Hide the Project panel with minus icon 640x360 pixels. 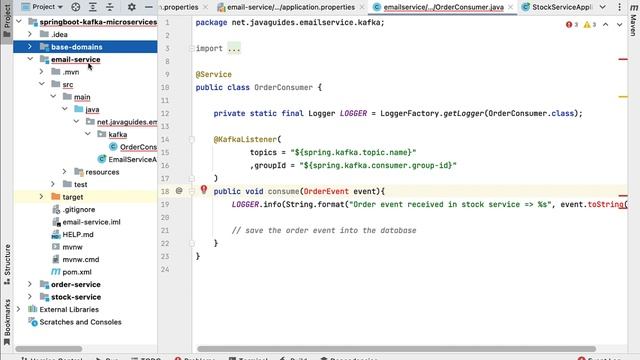149,7
